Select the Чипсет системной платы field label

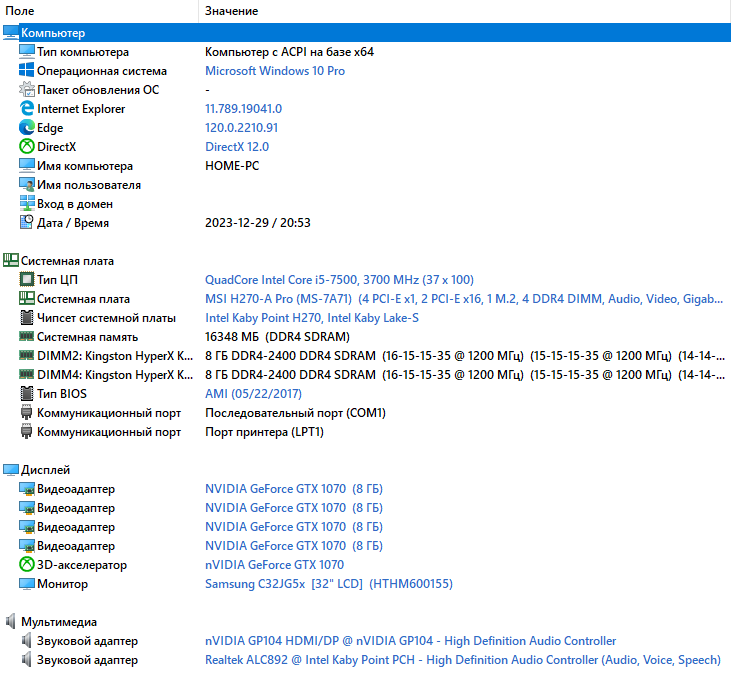pyautogui.click(x=107, y=318)
